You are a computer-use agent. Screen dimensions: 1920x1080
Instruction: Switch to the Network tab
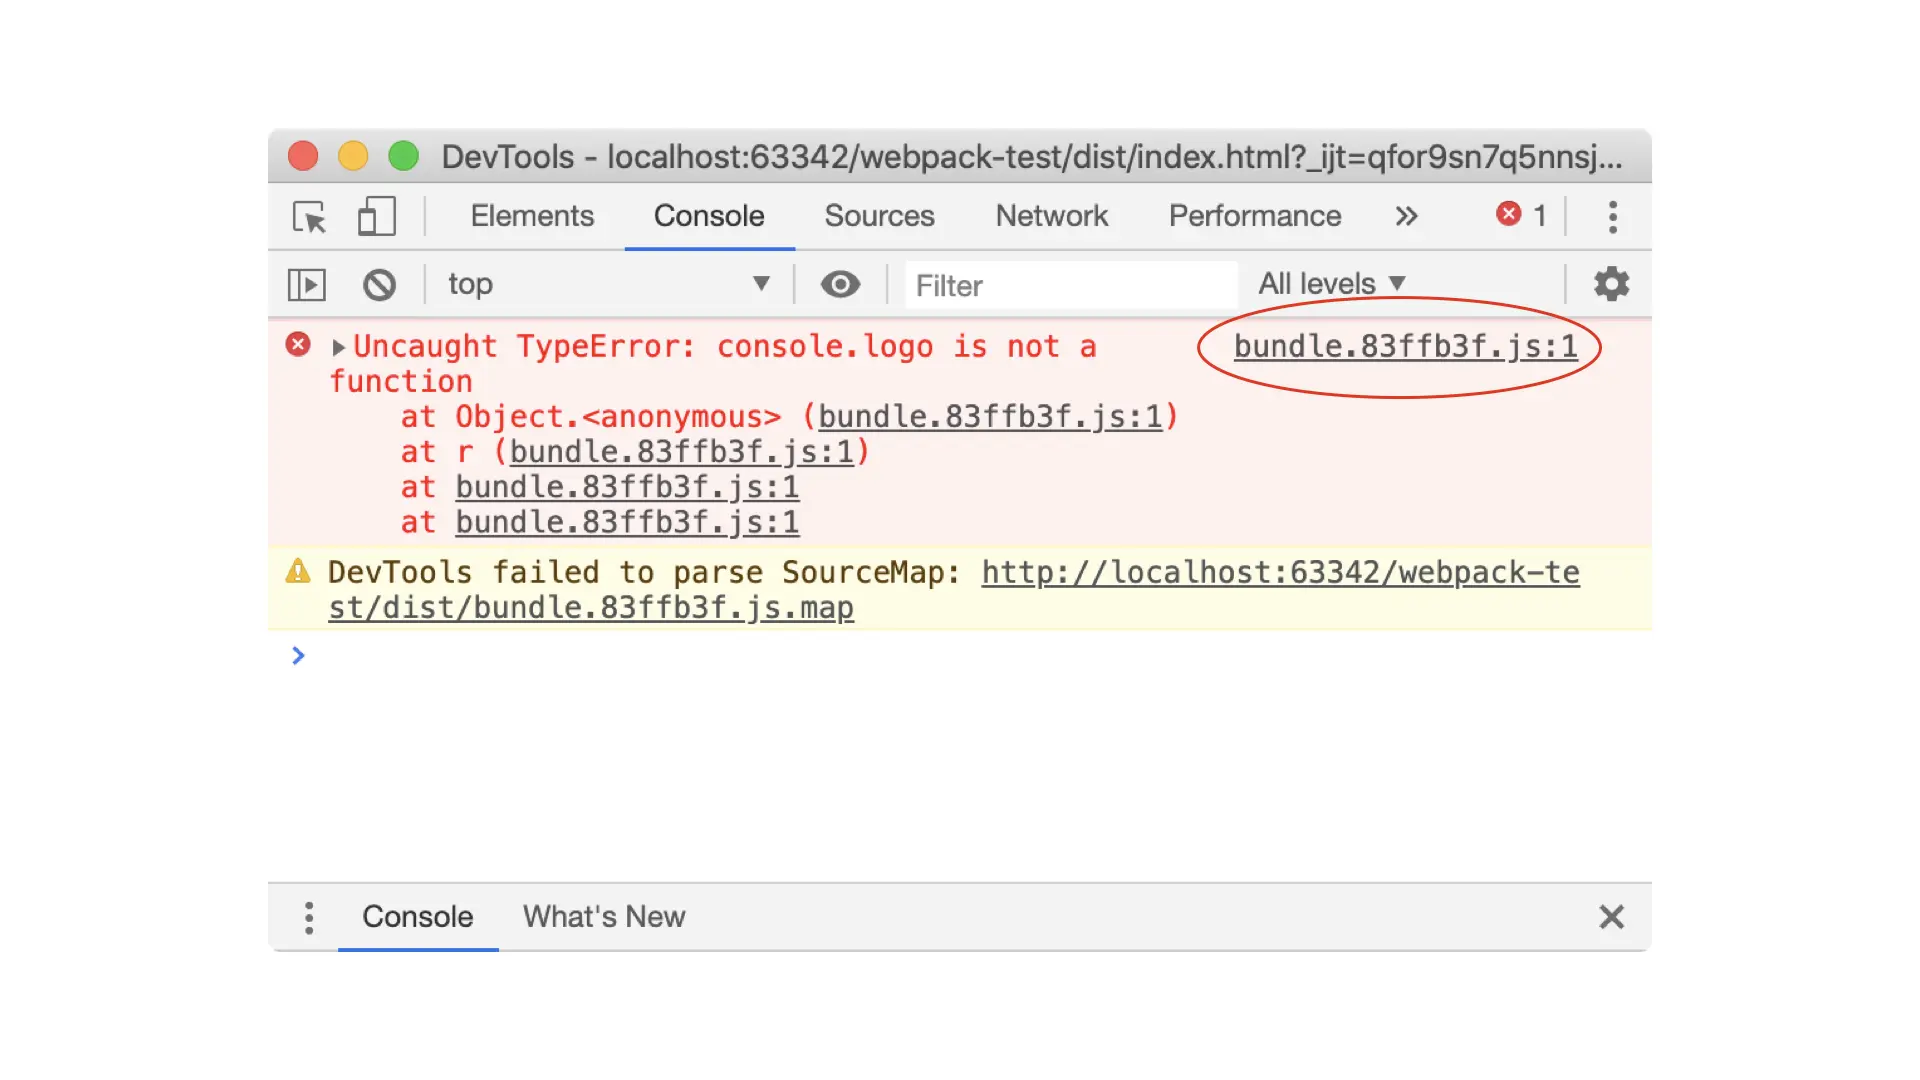(1051, 216)
